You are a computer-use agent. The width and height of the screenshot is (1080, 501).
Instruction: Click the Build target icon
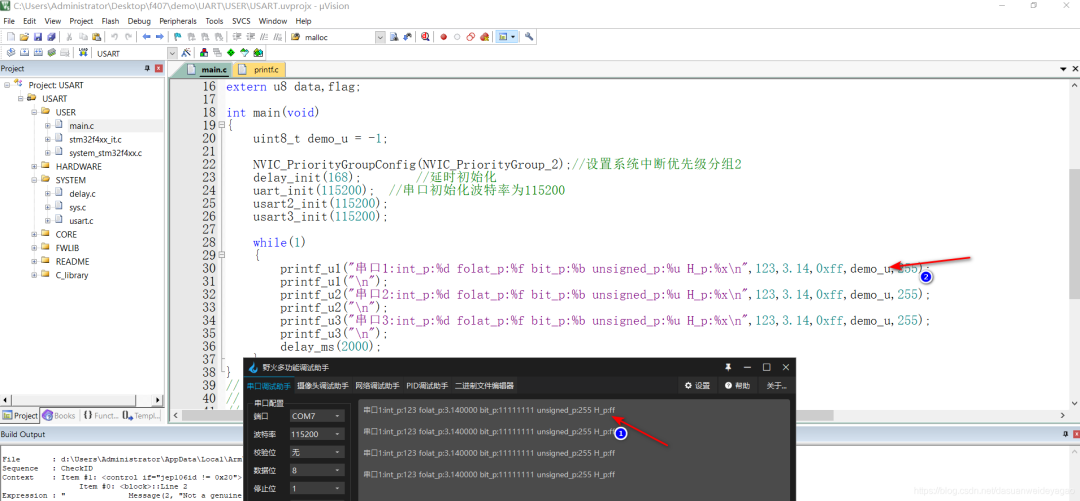point(24,53)
